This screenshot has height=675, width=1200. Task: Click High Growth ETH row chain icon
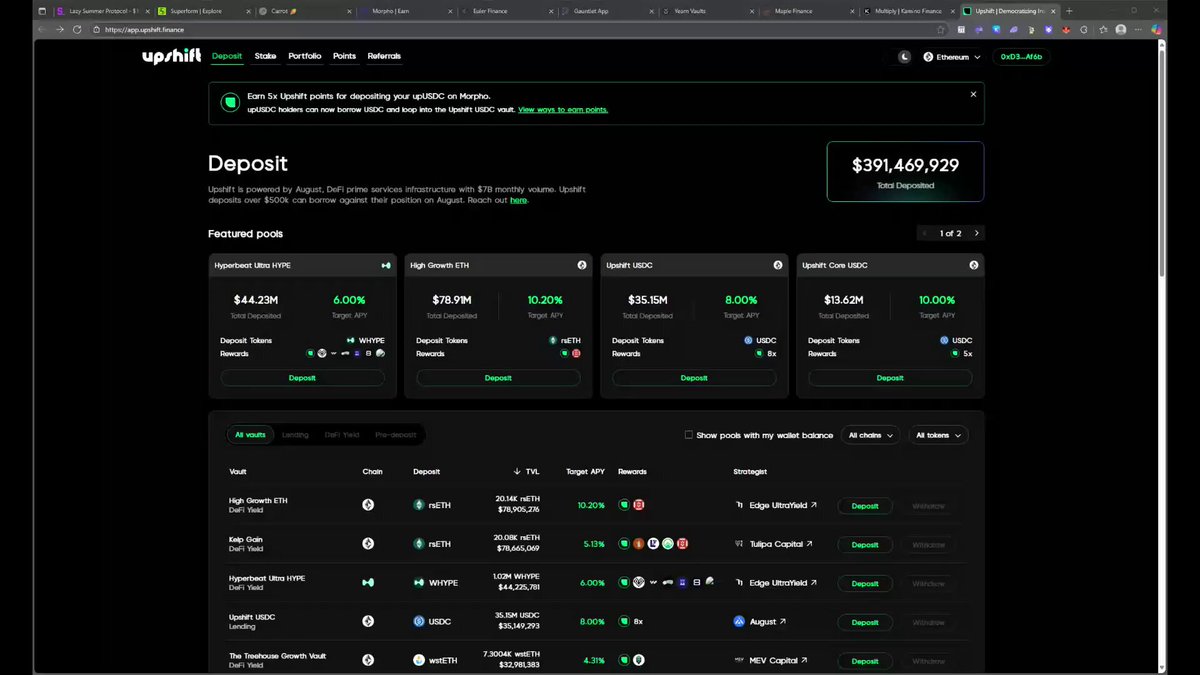point(368,505)
